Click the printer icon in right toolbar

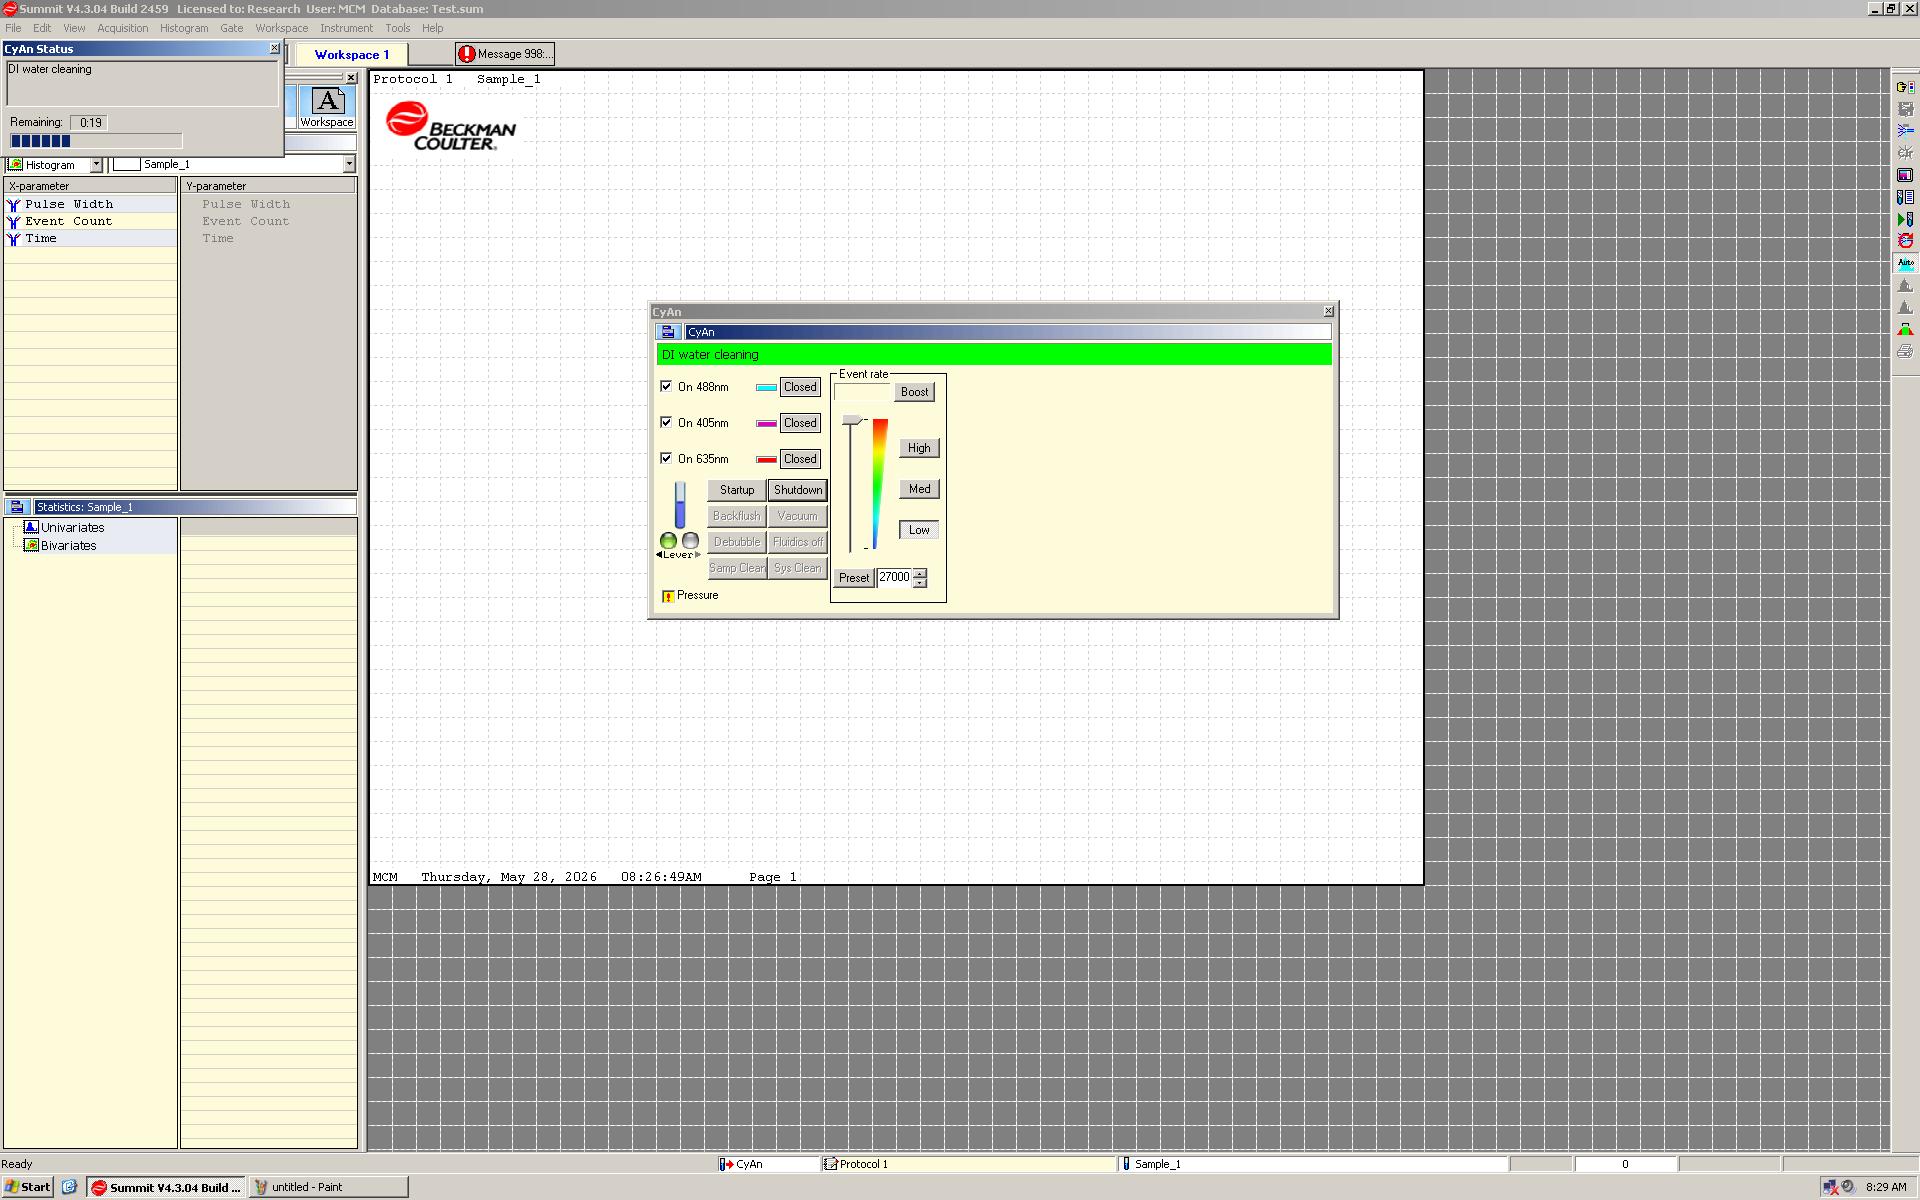pyautogui.click(x=1905, y=351)
